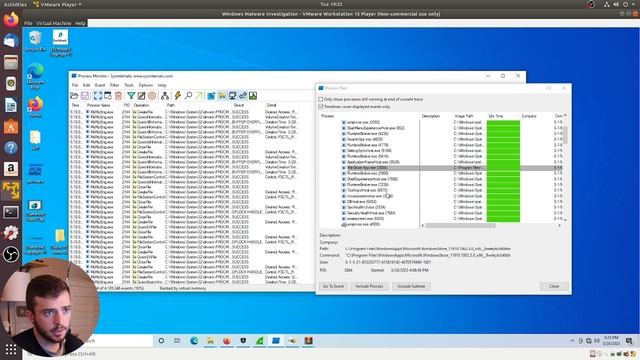Open the Event menu in Process Monitor

(x=100, y=85)
